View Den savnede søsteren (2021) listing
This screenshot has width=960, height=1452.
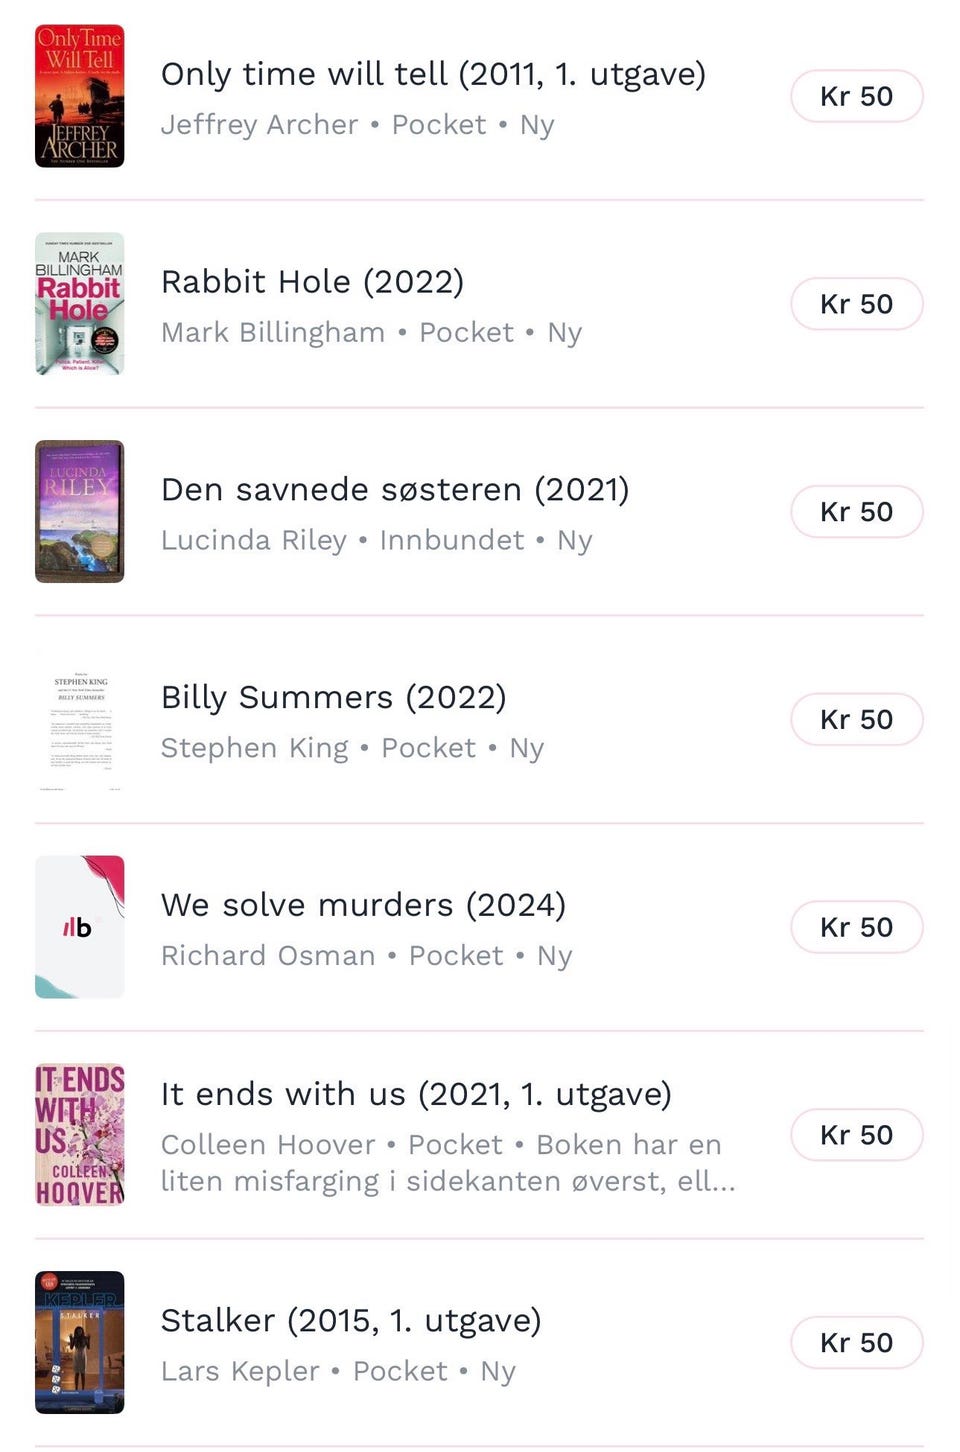pos(395,489)
